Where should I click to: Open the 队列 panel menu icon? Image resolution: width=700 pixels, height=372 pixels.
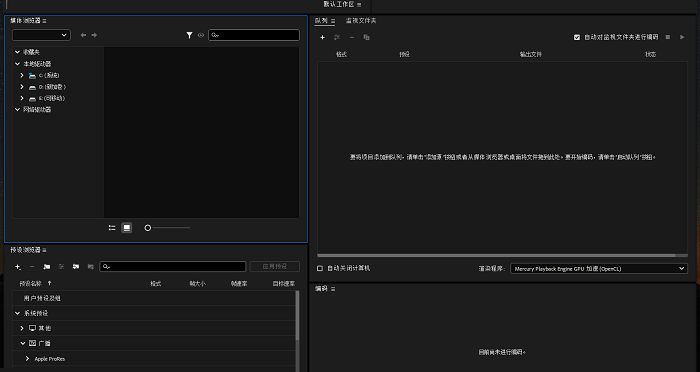333,21
